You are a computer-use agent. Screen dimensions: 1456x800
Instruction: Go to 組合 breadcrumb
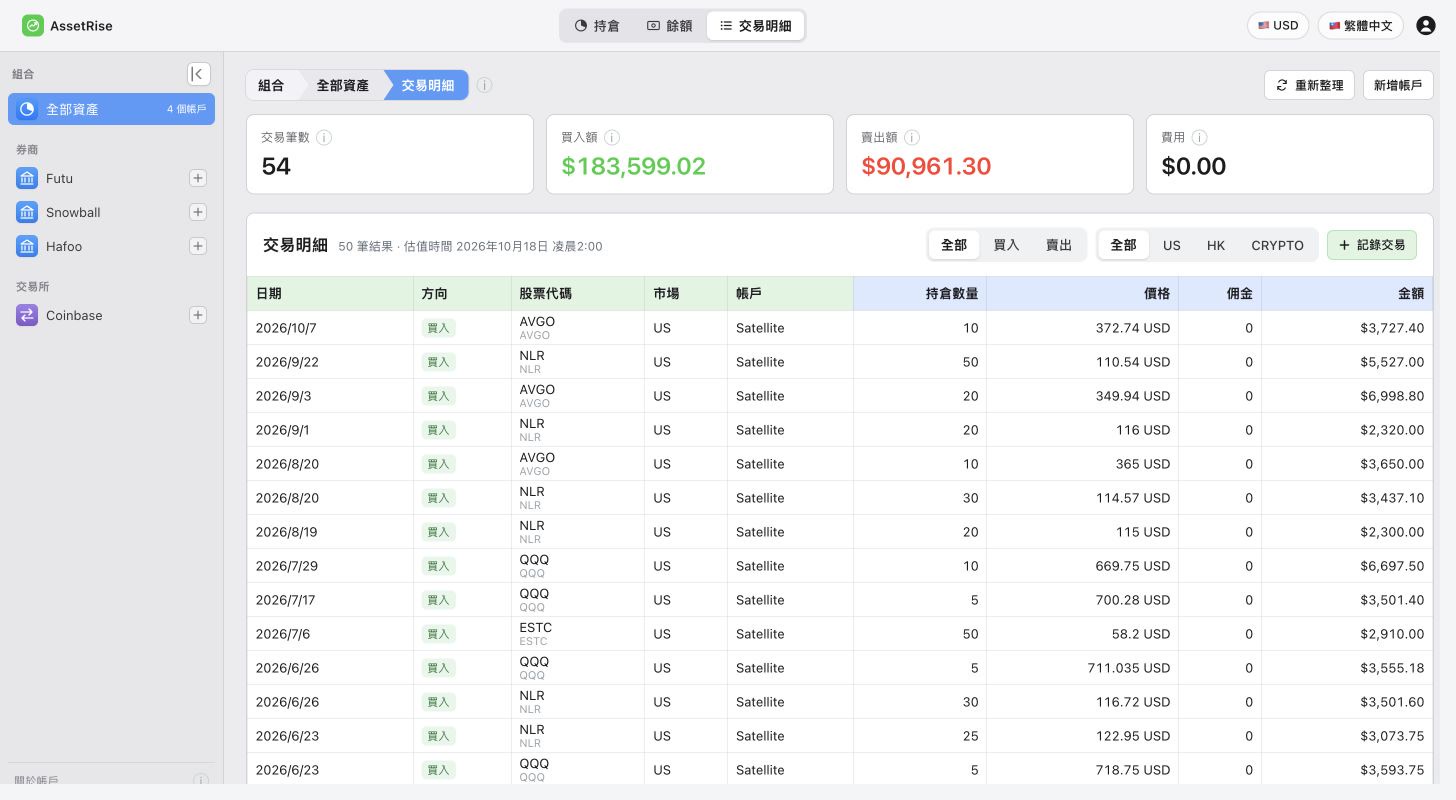[x=271, y=85]
